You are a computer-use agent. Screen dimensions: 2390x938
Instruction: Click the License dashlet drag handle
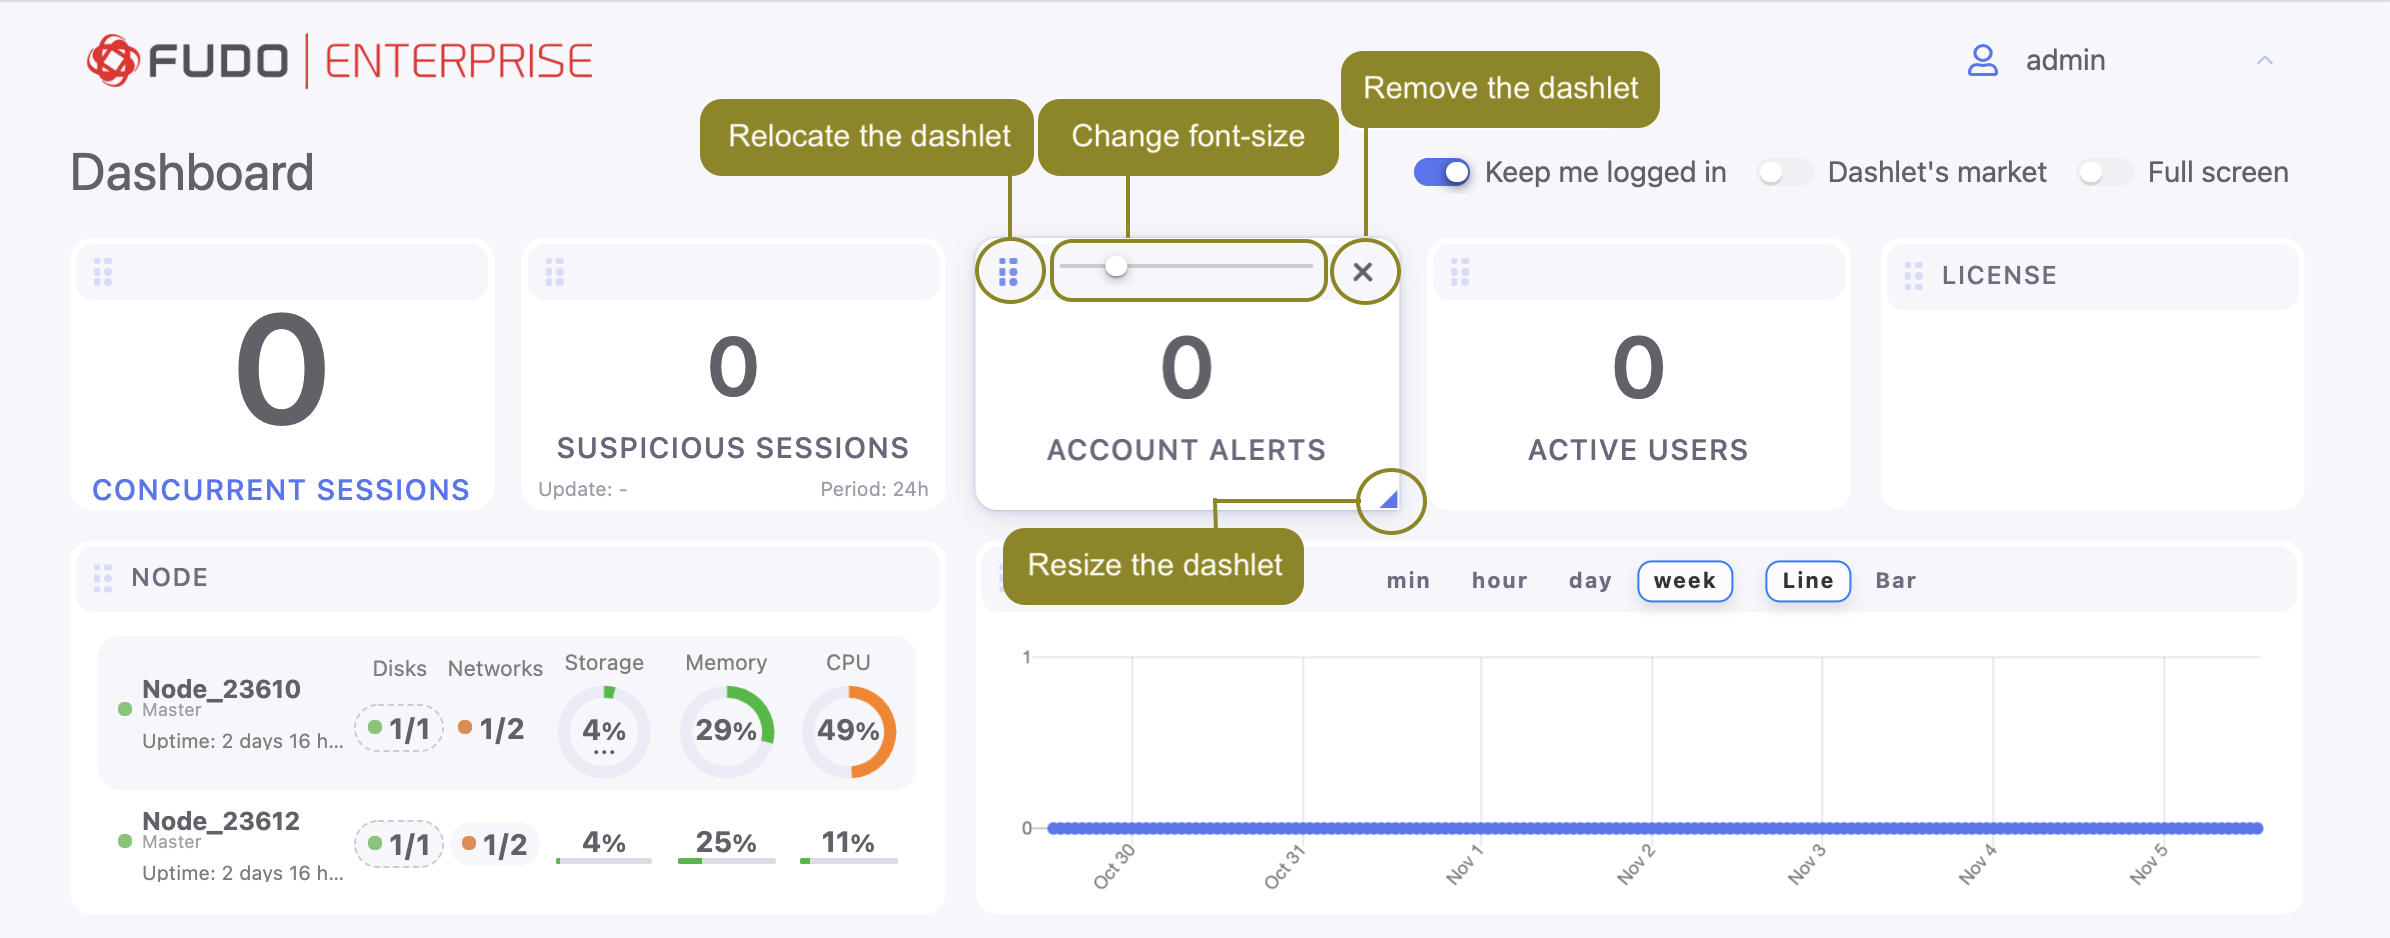coord(1913,276)
